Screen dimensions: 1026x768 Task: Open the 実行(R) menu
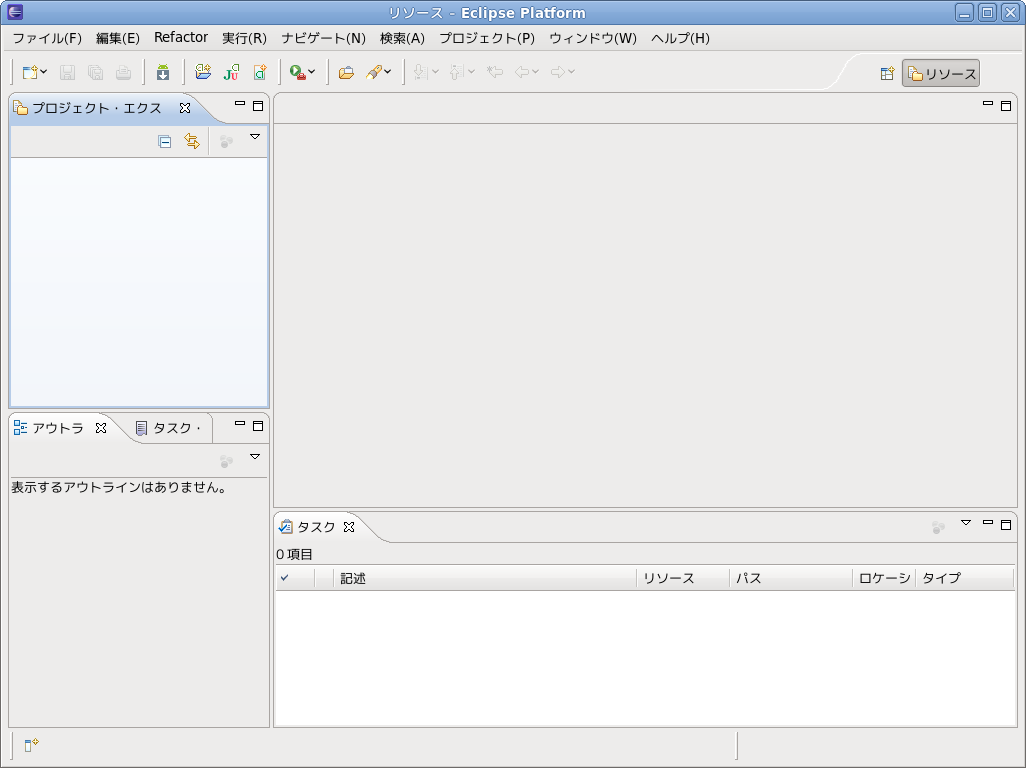[x=244, y=38]
